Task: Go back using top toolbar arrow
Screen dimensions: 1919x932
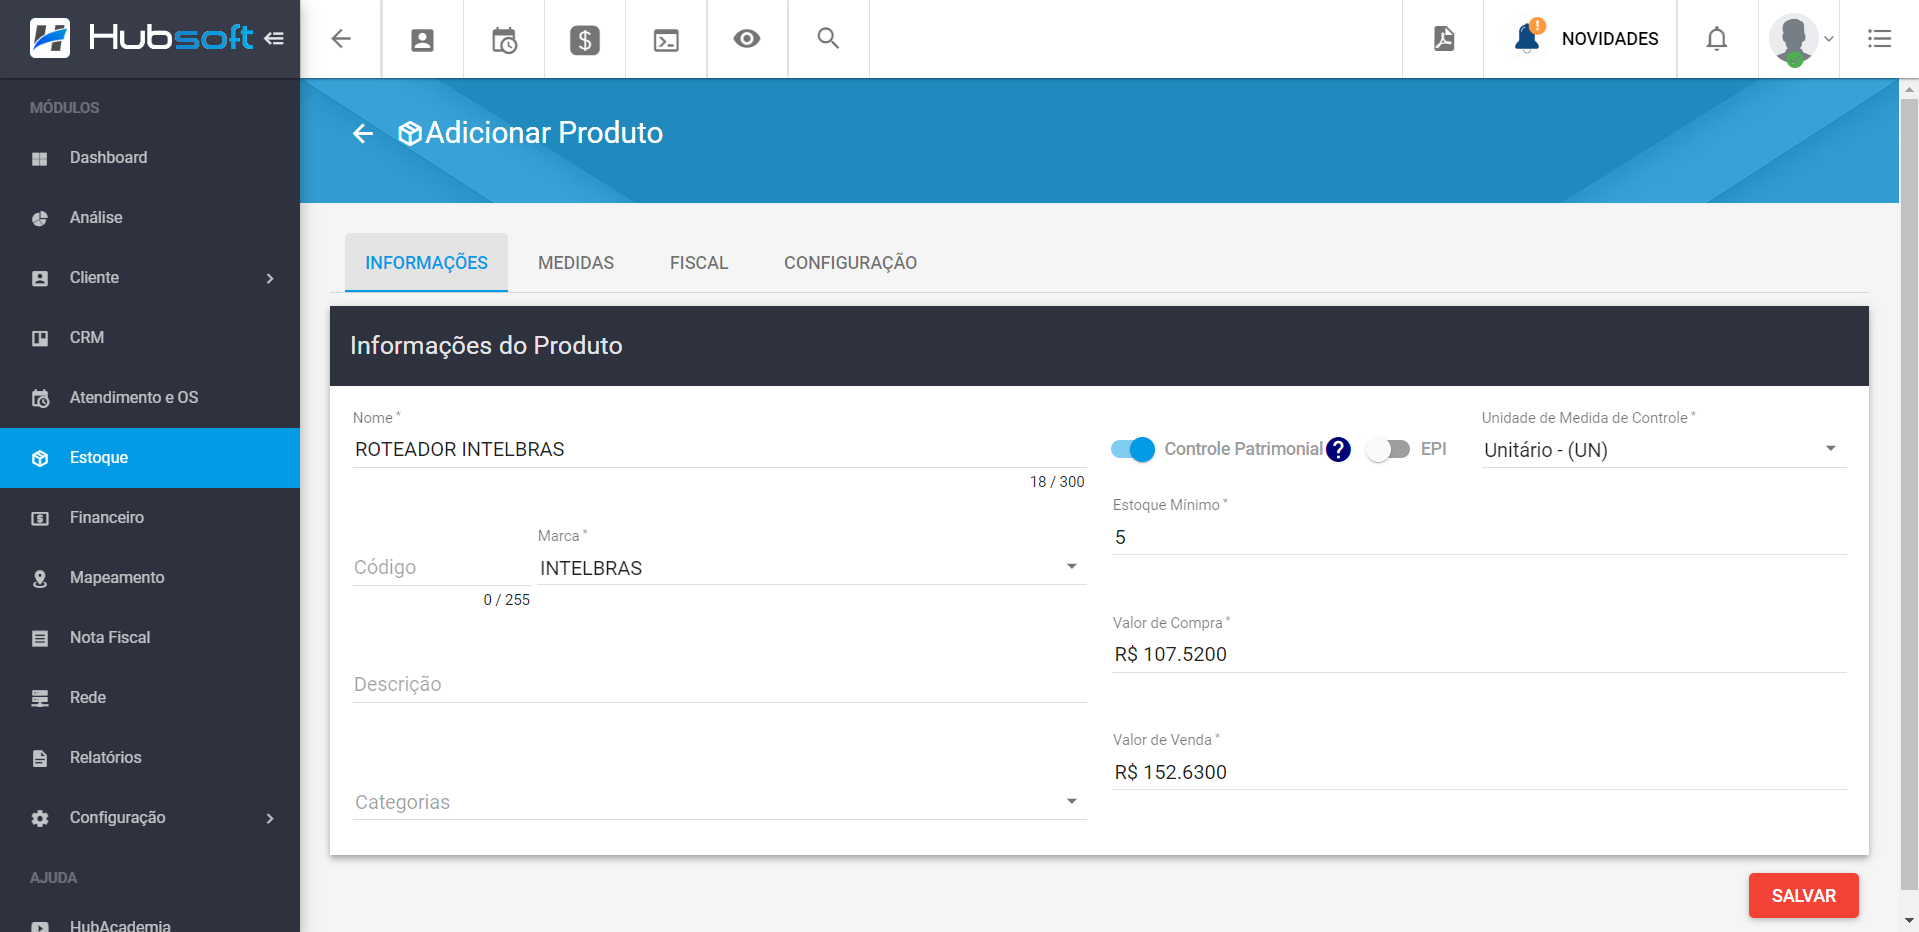Action: coord(341,39)
